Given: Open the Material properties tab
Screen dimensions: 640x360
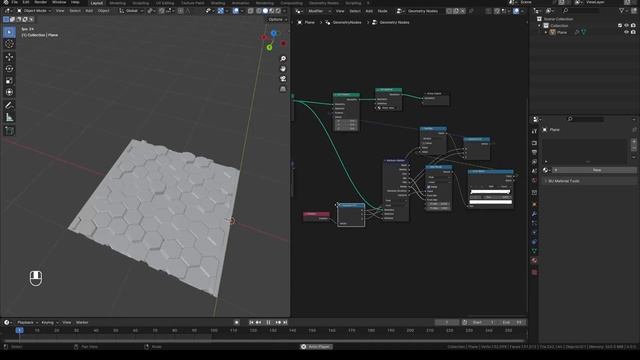Looking at the screenshot, I should (534, 260).
